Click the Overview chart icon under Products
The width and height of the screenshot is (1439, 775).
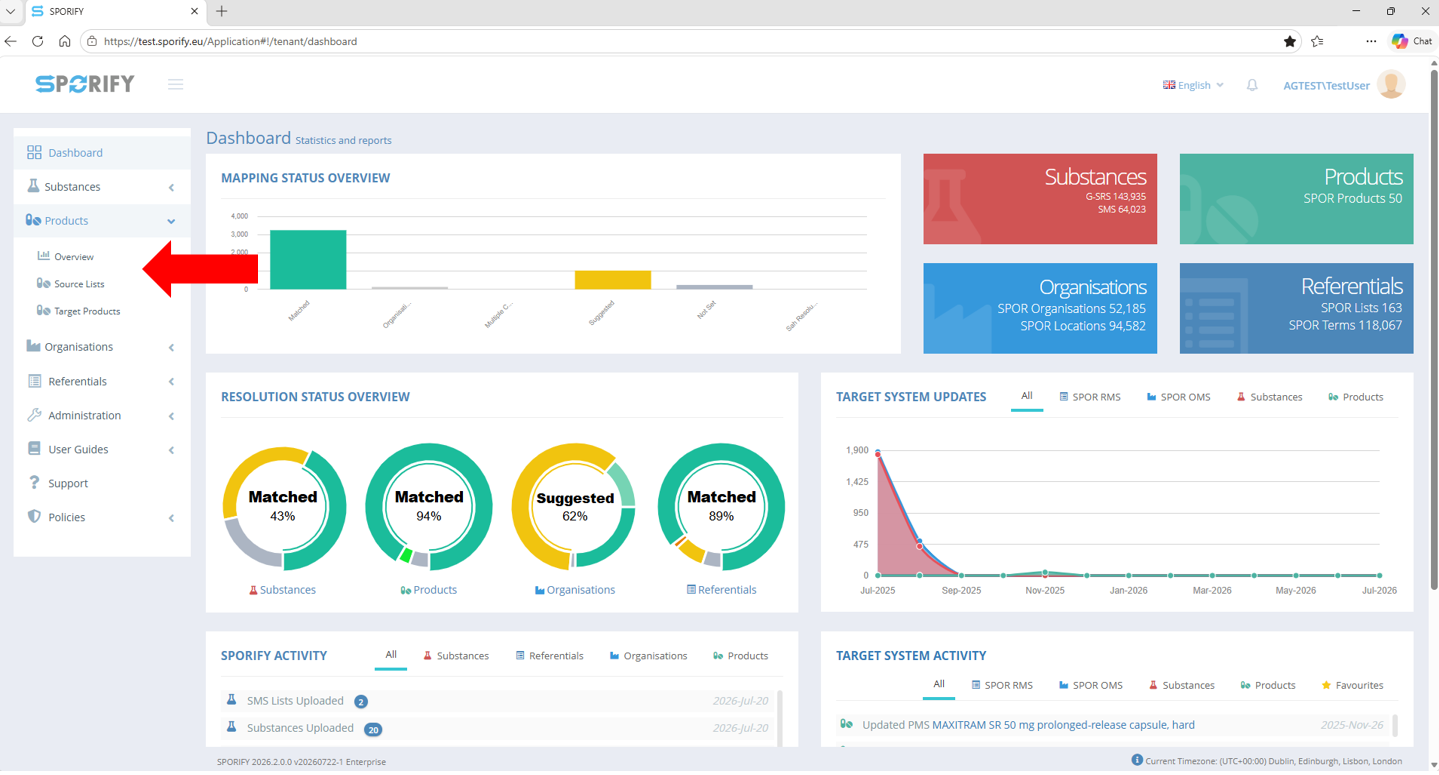[x=43, y=256]
